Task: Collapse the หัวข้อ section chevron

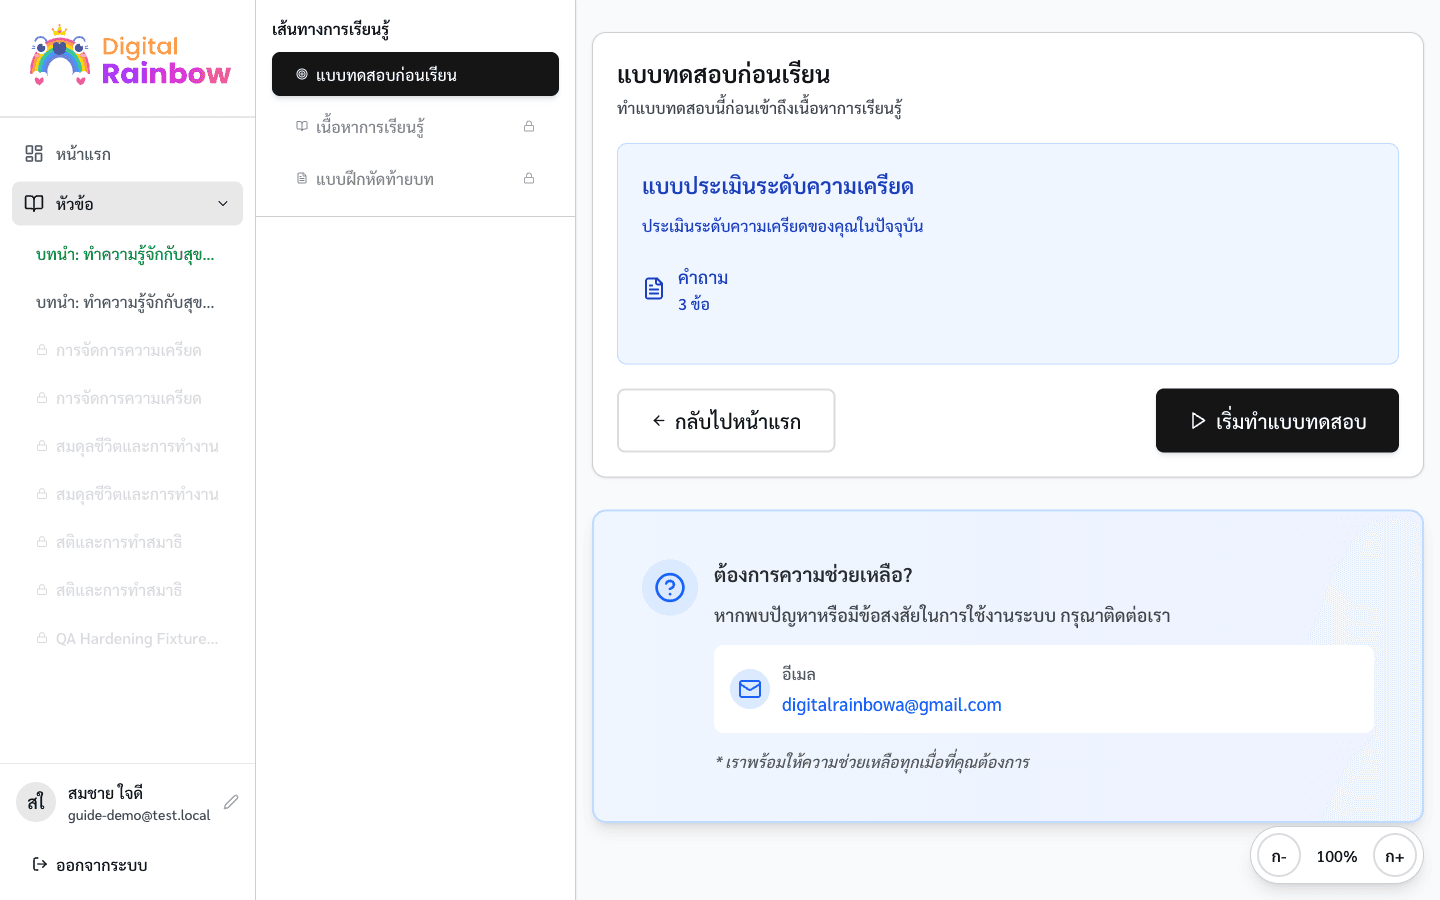Action: (223, 204)
